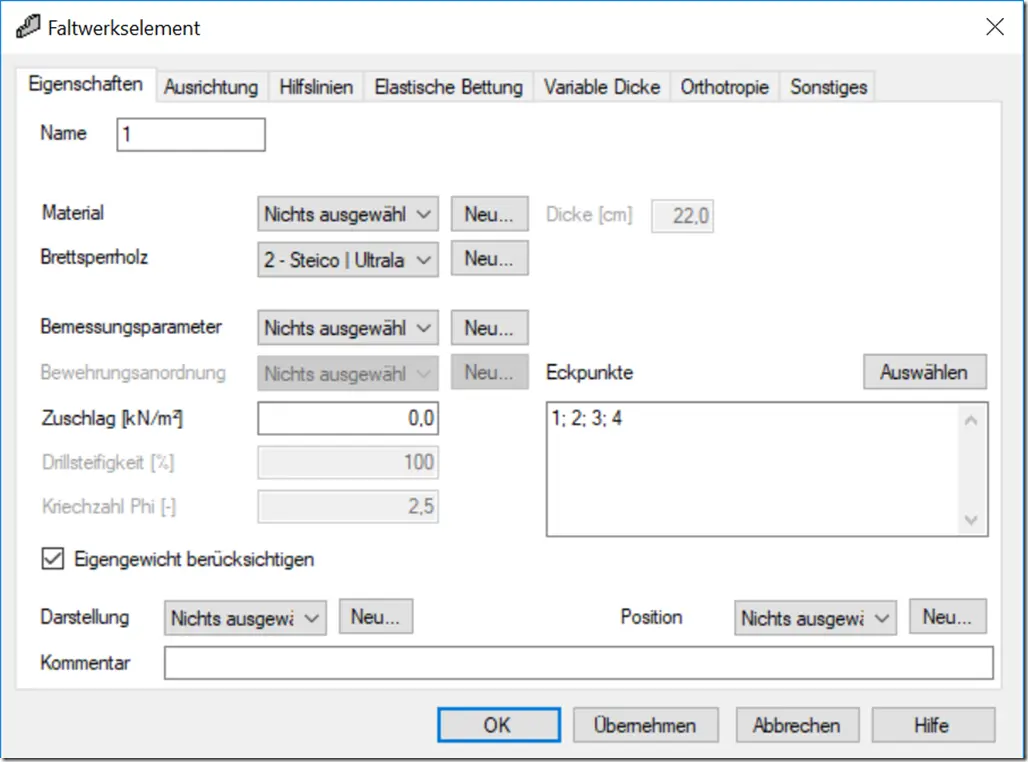Open the Variable Dicke tab

point(601,87)
